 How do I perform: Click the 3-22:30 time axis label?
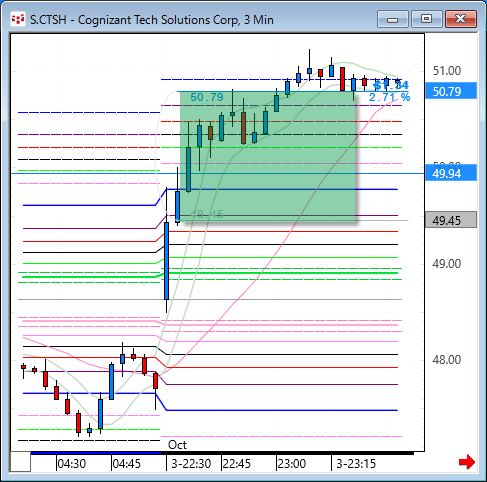click(x=191, y=464)
